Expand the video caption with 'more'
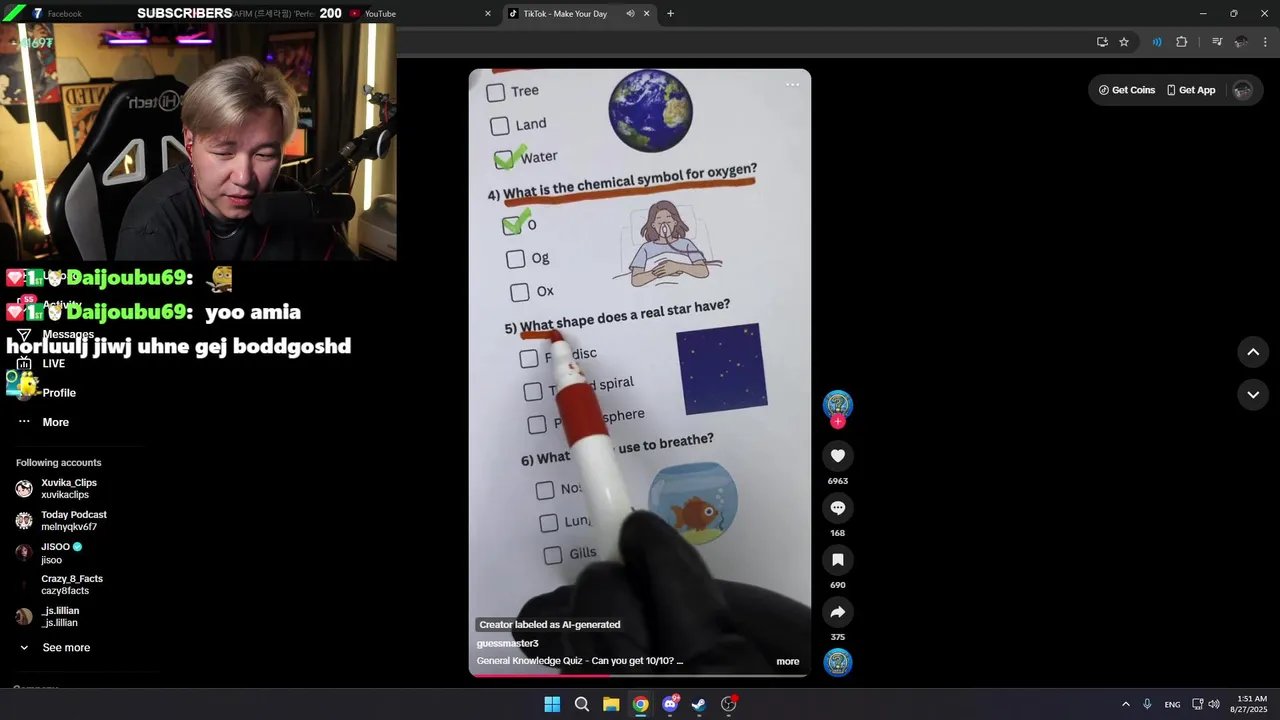The height and width of the screenshot is (720, 1280). pyautogui.click(x=788, y=661)
